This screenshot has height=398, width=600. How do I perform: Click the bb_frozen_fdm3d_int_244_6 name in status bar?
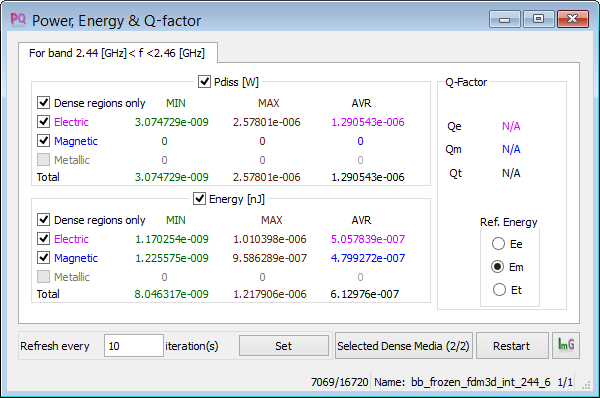point(481,382)
